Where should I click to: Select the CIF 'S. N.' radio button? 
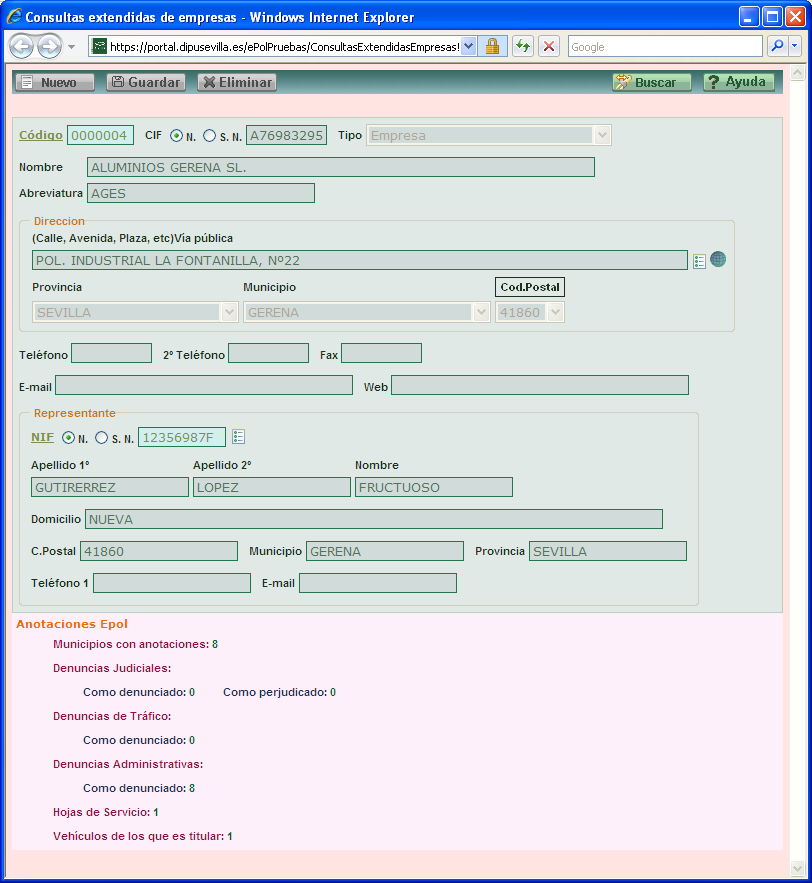tap(209, 136)
